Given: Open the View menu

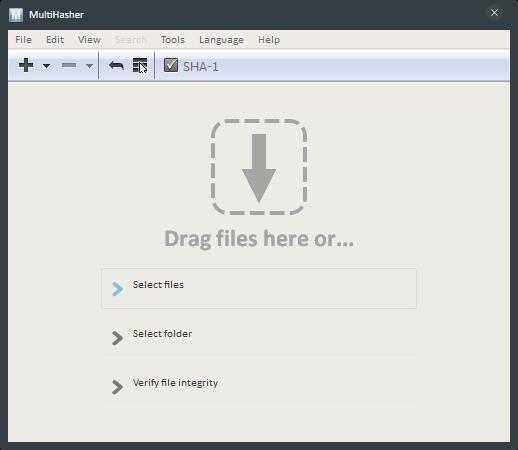Looking at the screenshot, I should pos(89,40).
